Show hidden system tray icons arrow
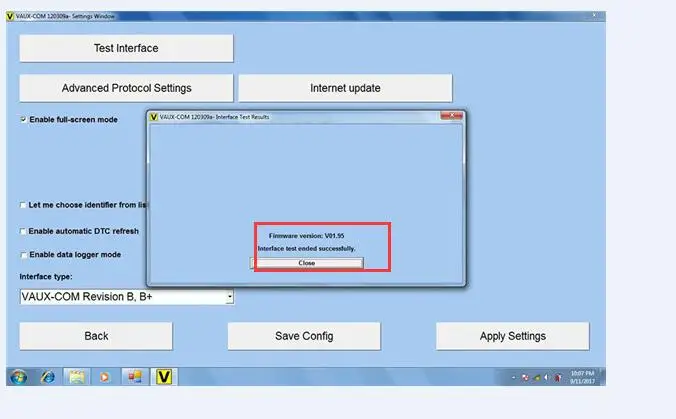676x419 pixels. pyautogui.click(x=513, y=378)
